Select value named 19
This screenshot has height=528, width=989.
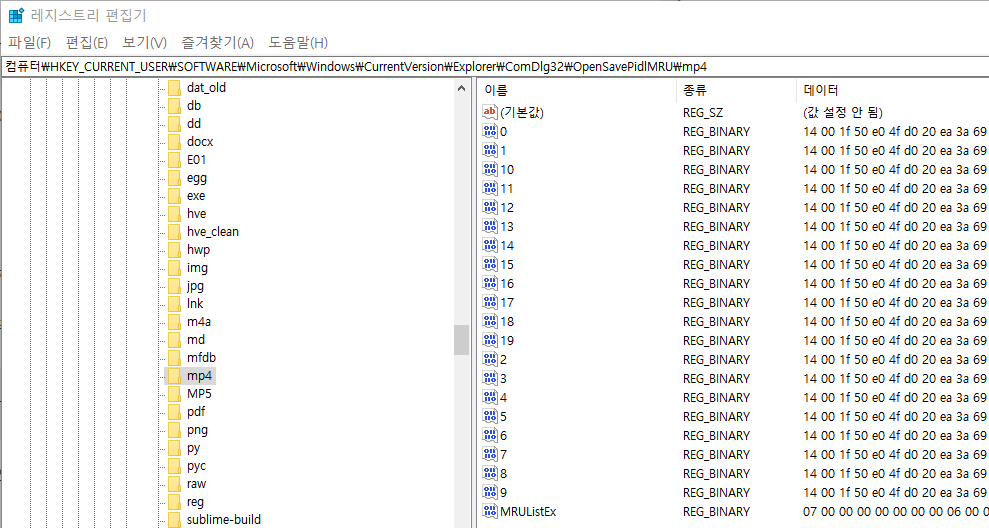pos(507,341)
